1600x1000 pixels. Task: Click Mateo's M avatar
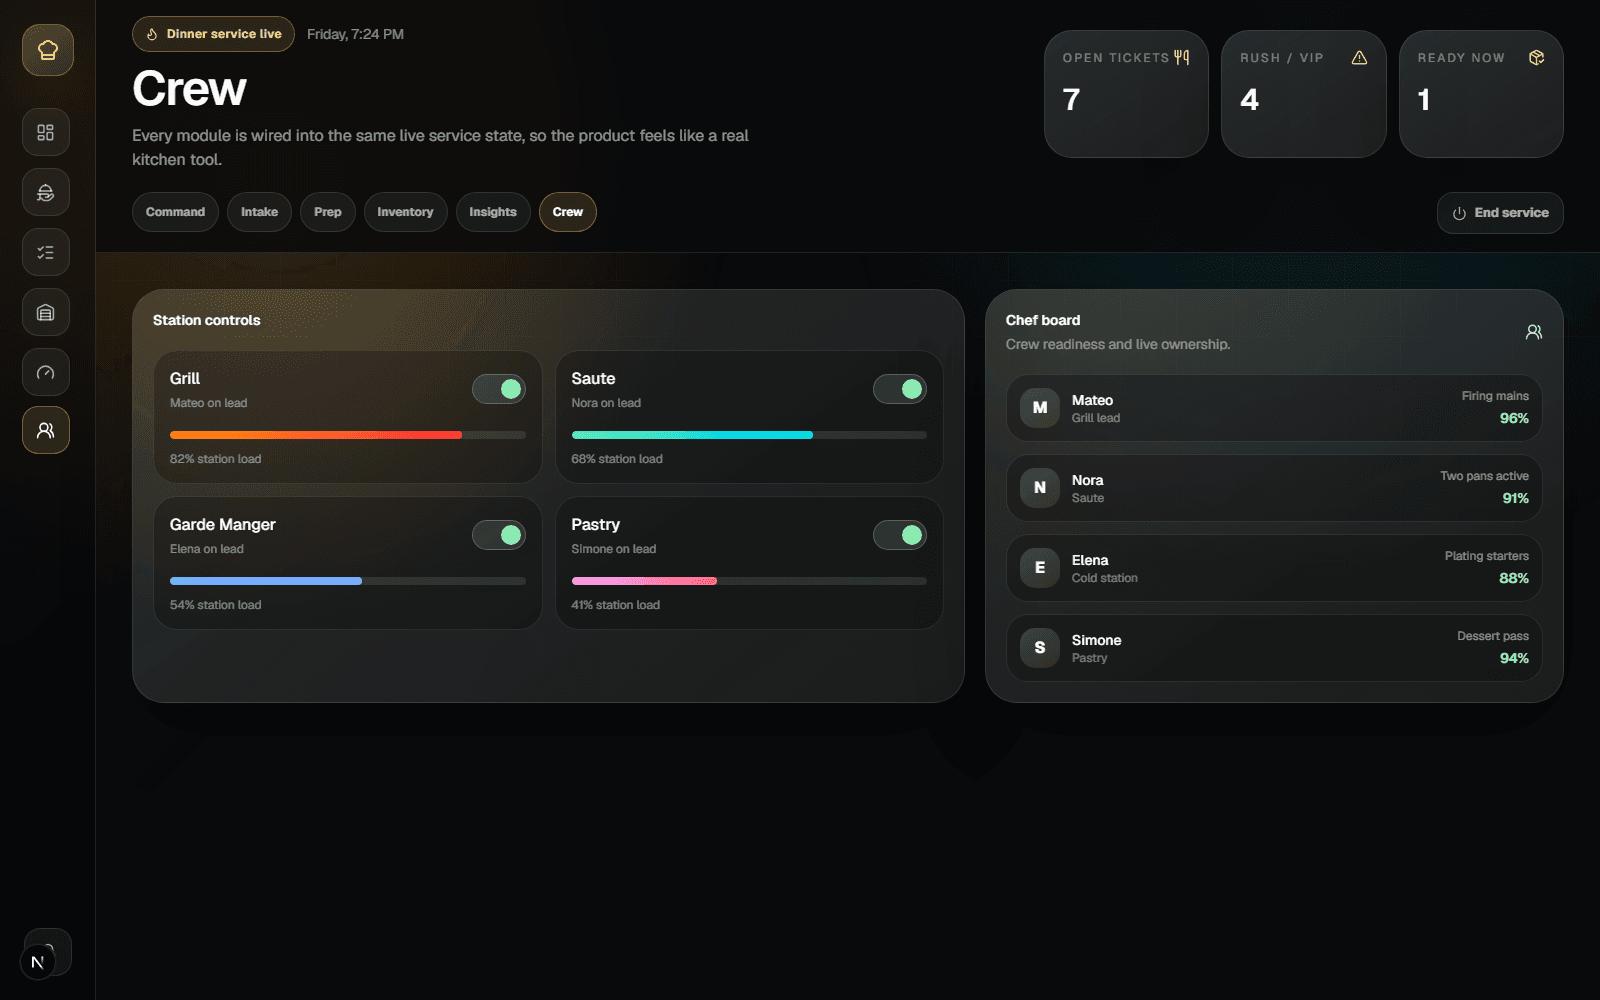pos(1040,408)
